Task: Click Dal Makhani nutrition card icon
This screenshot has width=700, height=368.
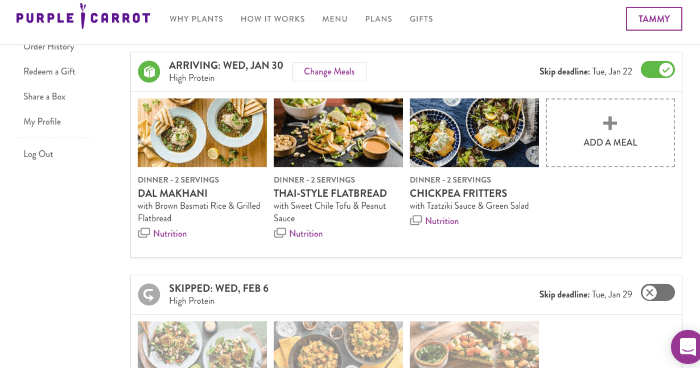Action: click(144, 233)
